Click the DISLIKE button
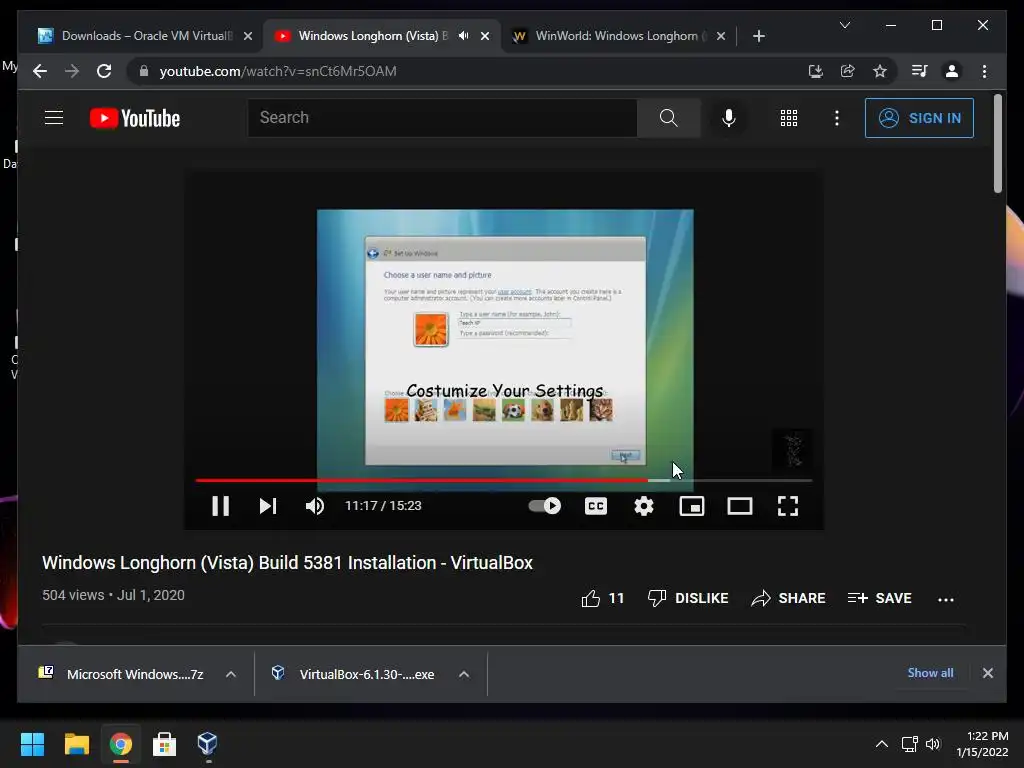The image size is (1024, 768). point(688,598)
